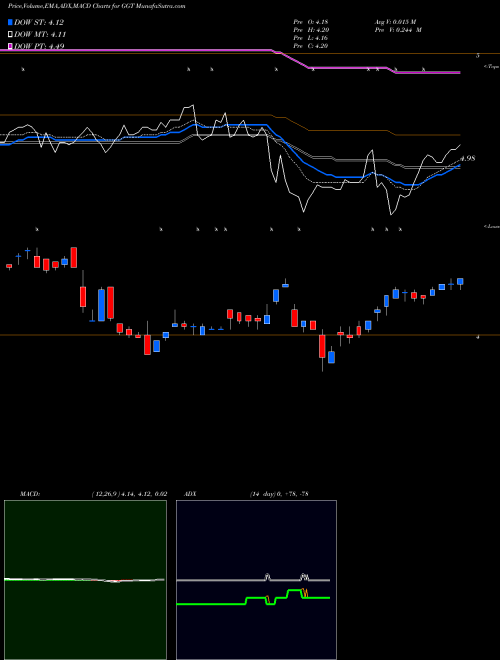This screenshot has width=500, height=660.
Task: Click the price axis label '5'
Action: [x=478, y=55]
